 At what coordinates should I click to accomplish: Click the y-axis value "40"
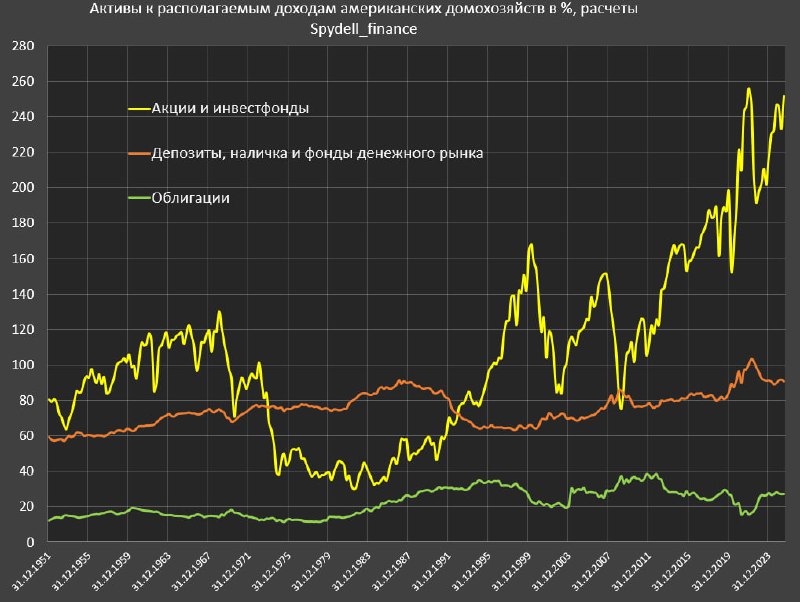pyautogui.click(x=27, y=471)
